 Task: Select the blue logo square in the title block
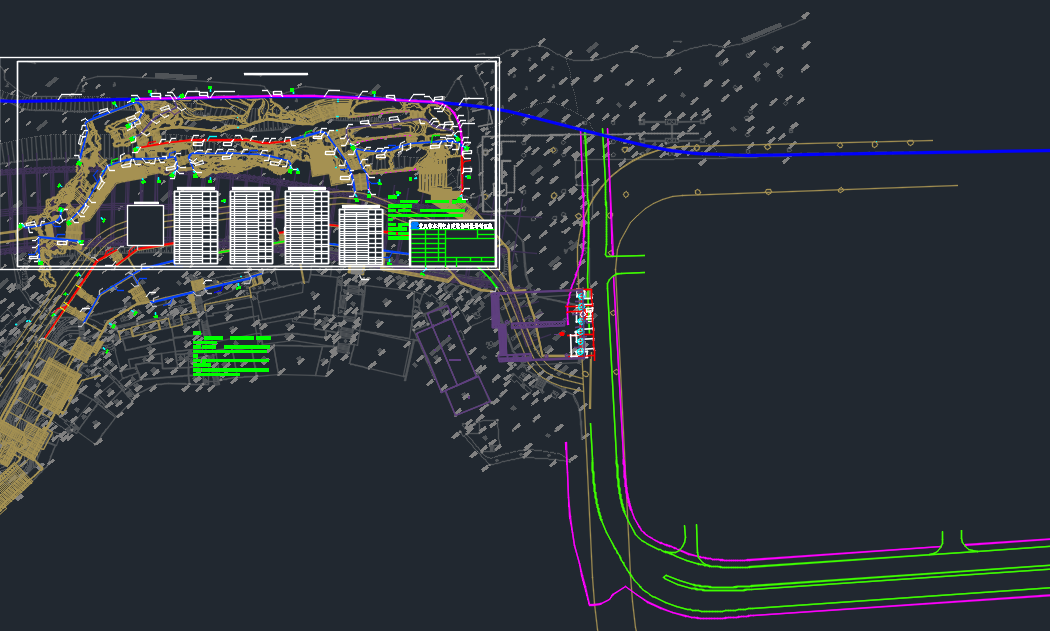click(415, 226)
